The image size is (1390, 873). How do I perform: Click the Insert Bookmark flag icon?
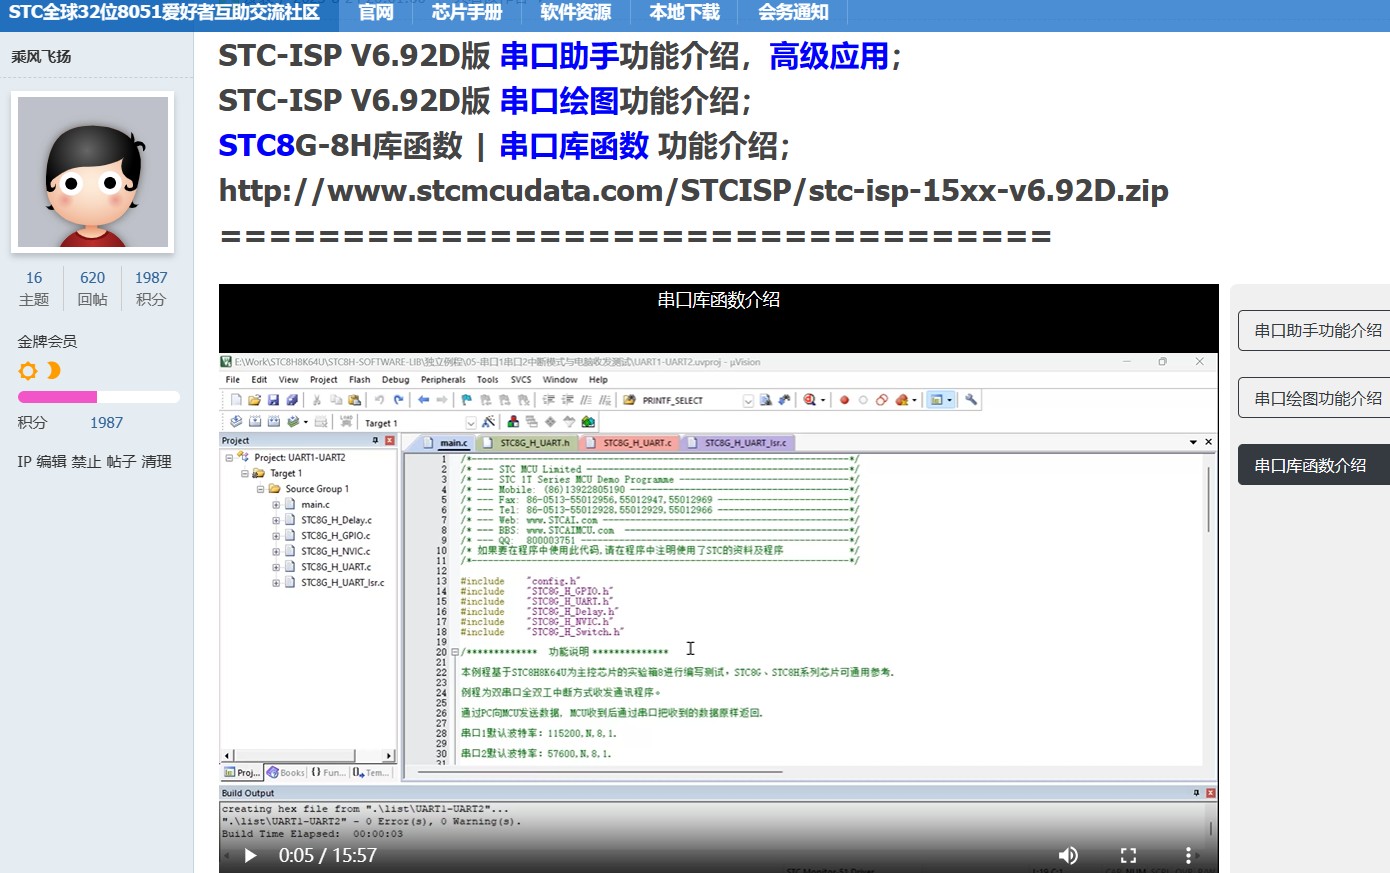pyautogui.click(x=467, y=400)
